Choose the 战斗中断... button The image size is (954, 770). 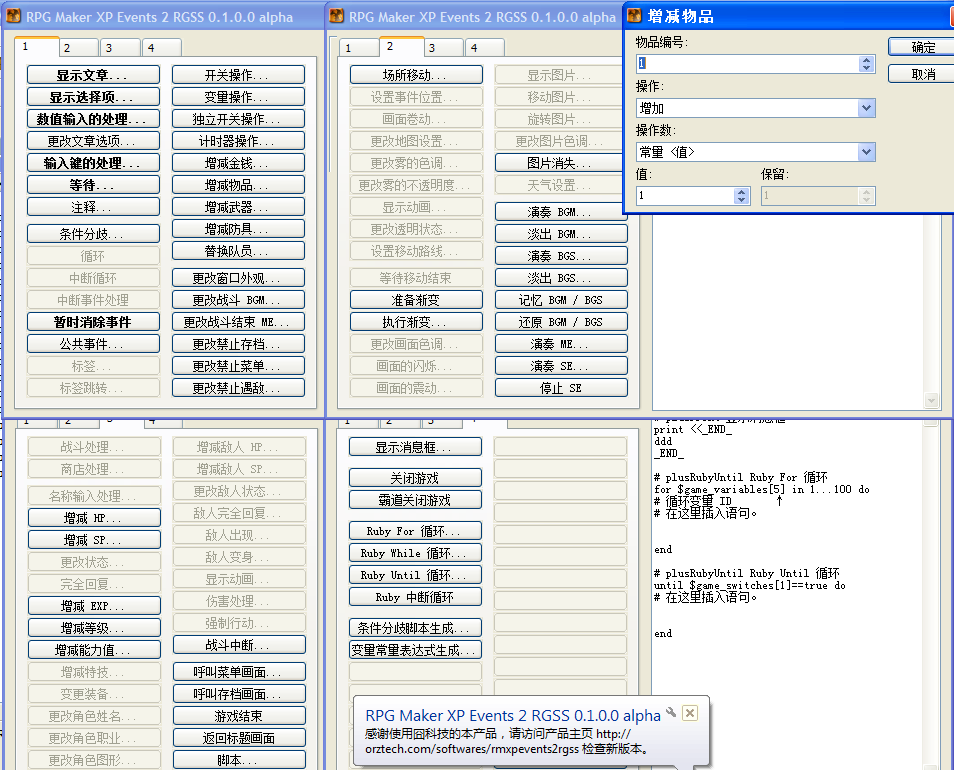(239, 645)
